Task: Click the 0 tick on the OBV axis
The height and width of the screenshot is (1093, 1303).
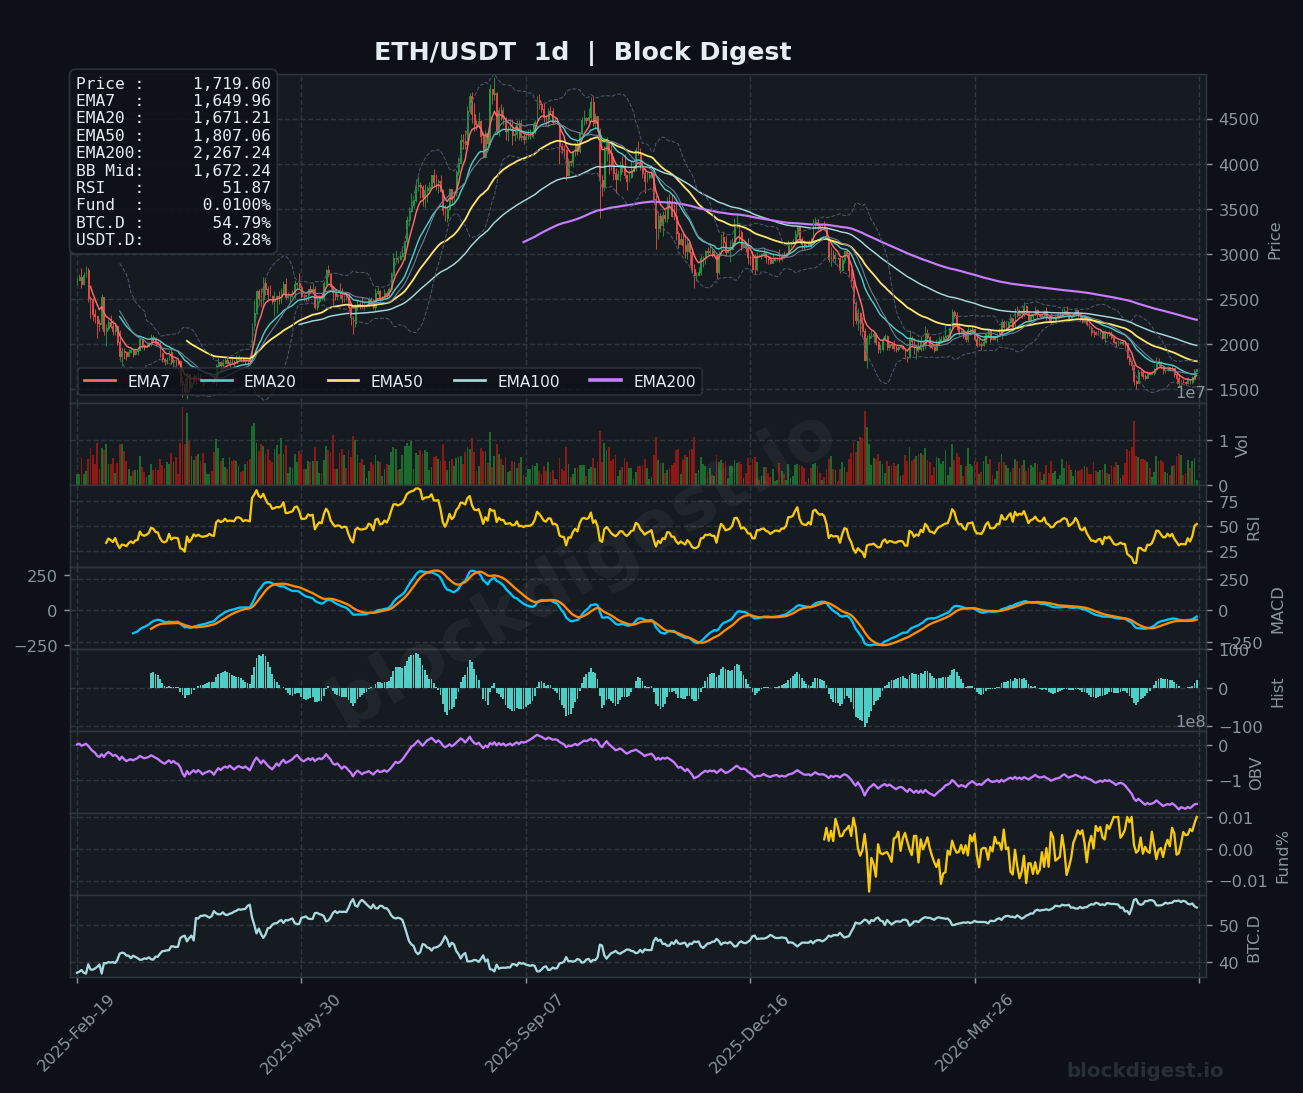Action: 1225,746
